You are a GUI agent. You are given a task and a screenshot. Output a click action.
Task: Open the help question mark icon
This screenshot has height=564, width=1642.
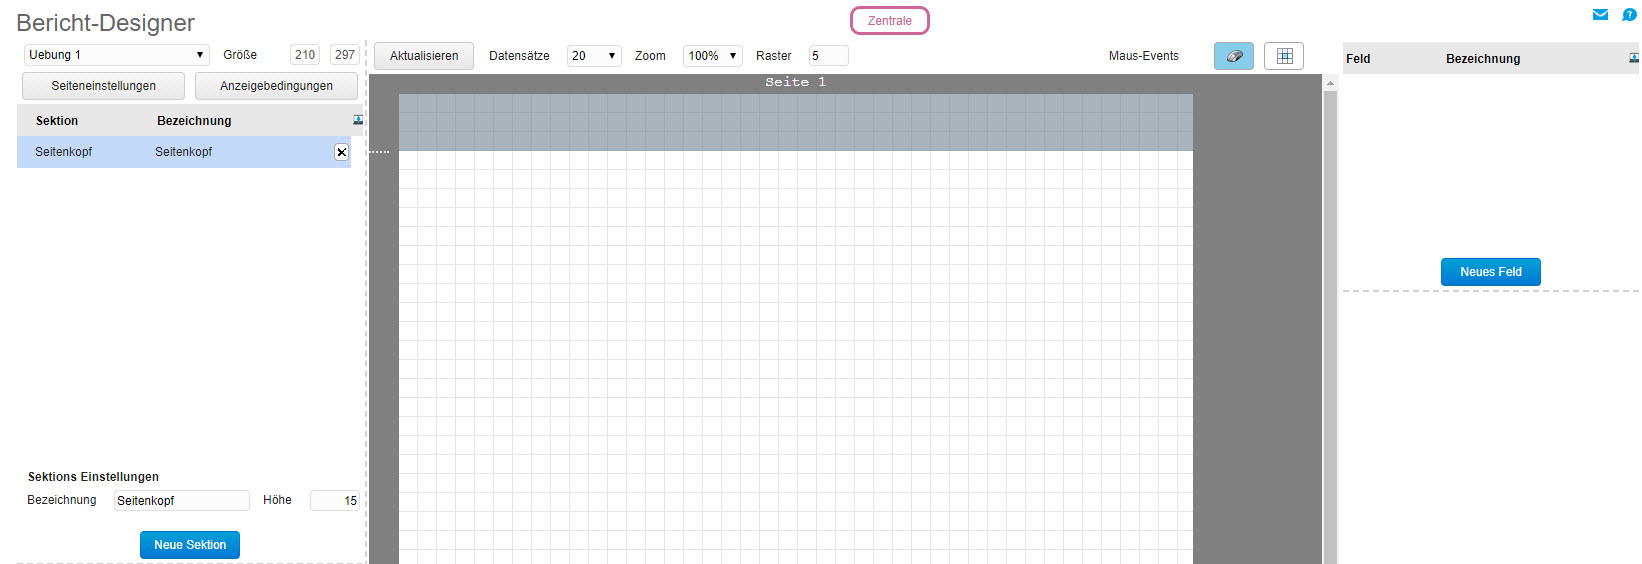(x=1629, y=15)
